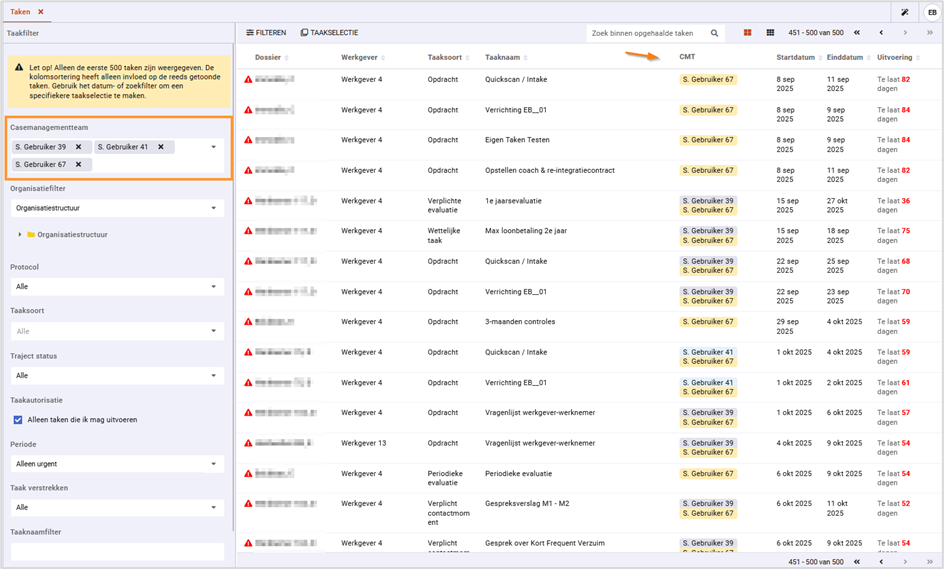This screenshot has width=944, height=569.
Task: Sort by the Uitvoering column
Action: pyautogui.click(x=899, y=57)
